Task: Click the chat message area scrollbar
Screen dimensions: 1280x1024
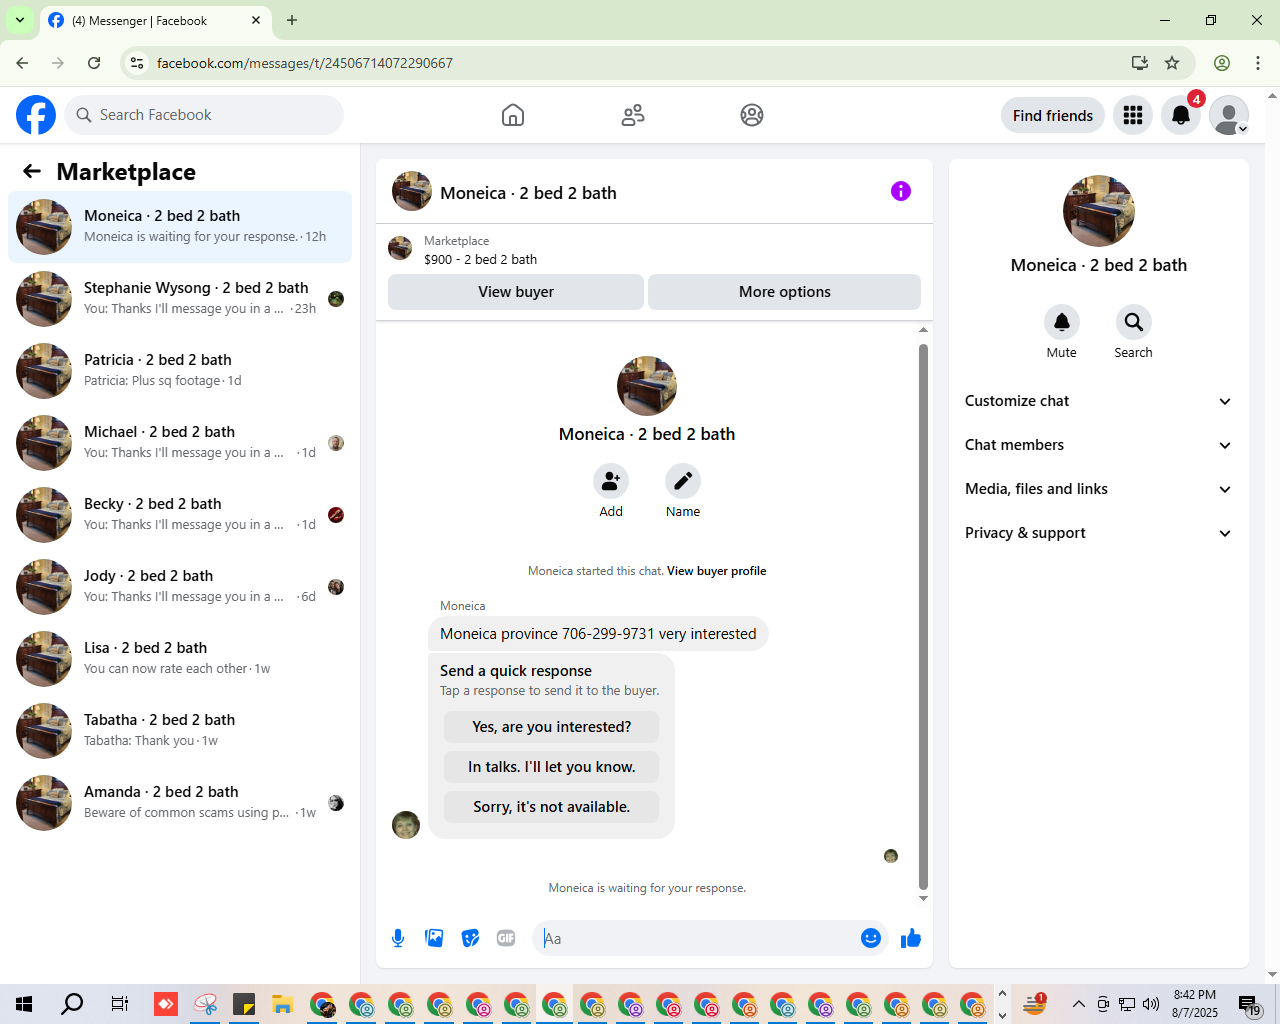Action: click(923, 616)
